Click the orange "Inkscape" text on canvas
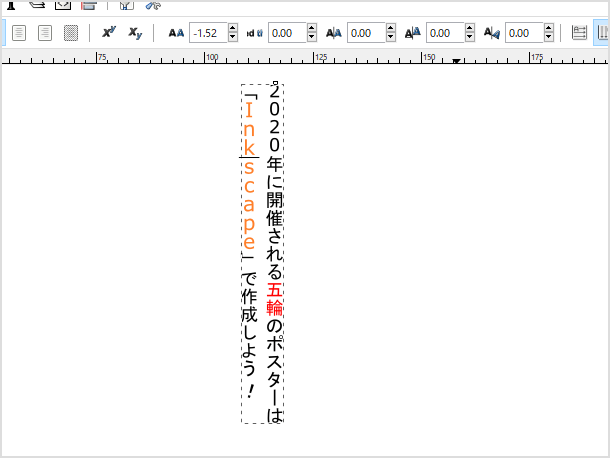Image resolution: width=610 pixels, height=458 pixels. [x=249, y=175]
